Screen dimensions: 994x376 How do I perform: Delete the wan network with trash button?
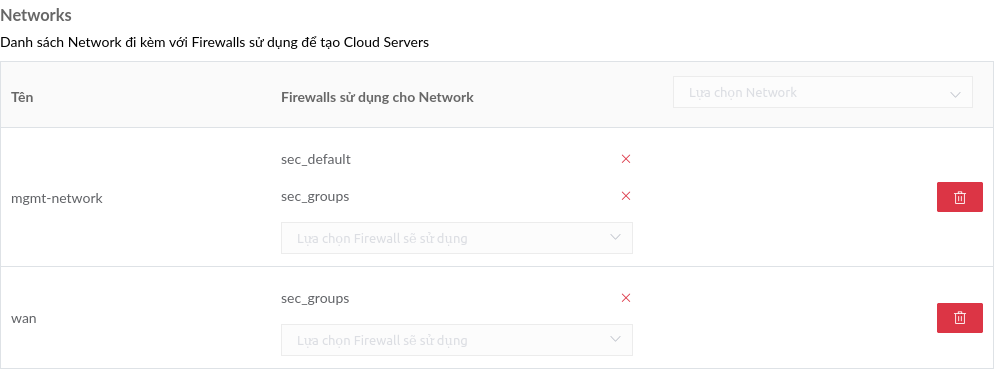point(960,318)
